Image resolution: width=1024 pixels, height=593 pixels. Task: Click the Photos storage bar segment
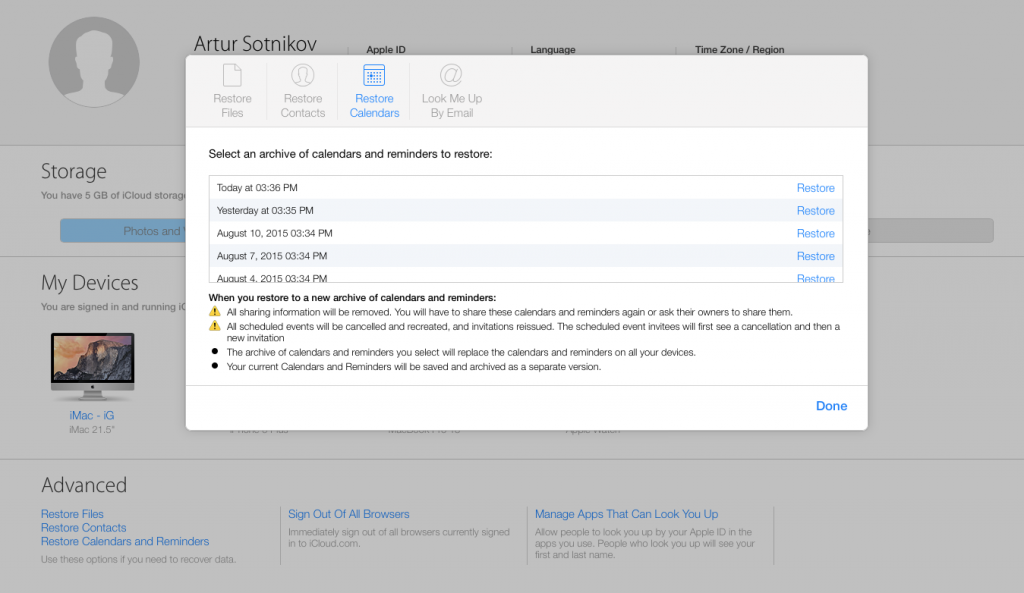click(x=122, y=231)
